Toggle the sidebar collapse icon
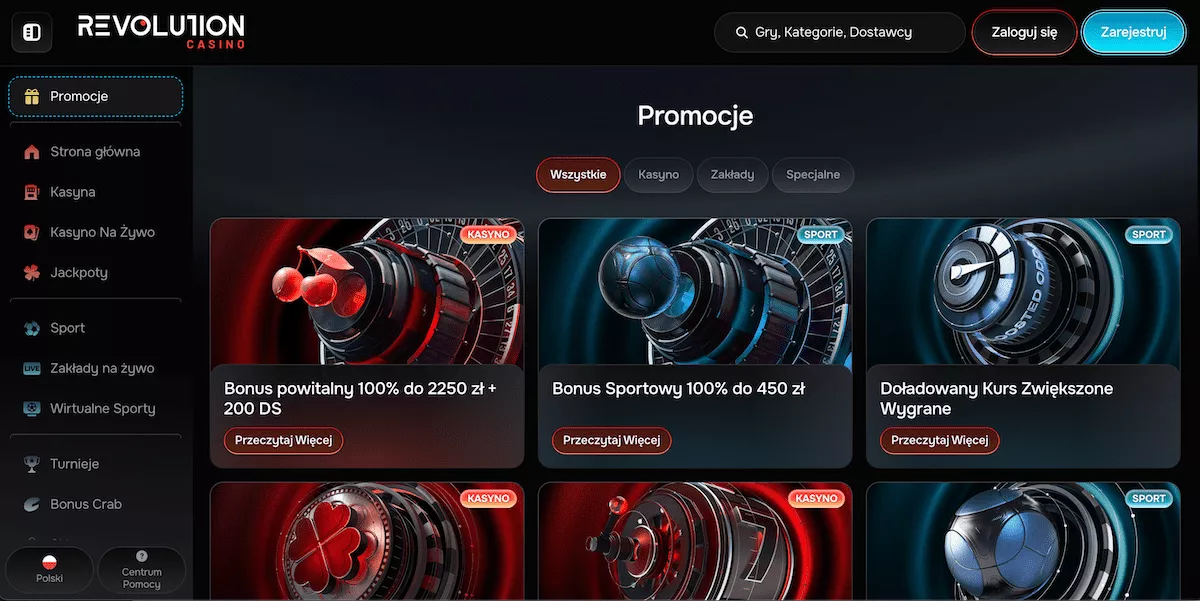 (31, 33)
